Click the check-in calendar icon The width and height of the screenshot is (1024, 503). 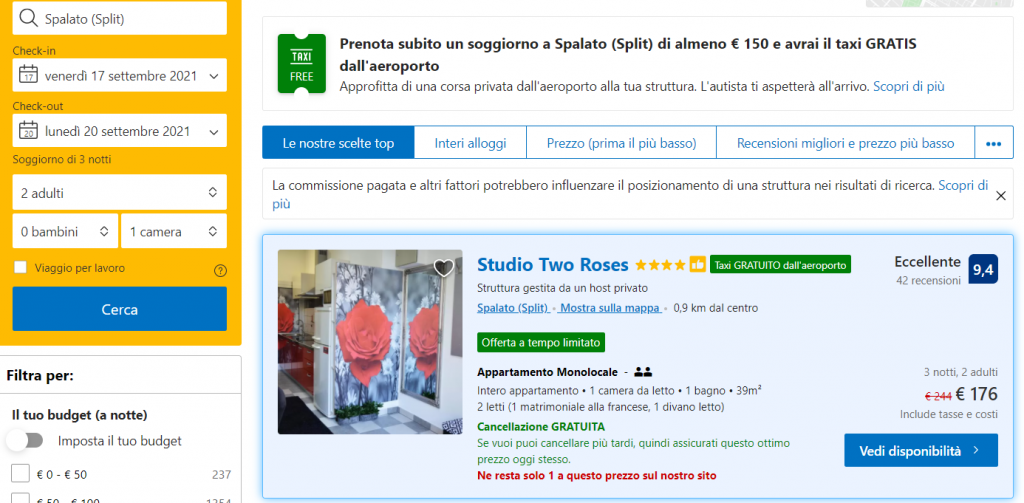click(x=27, y=75)
